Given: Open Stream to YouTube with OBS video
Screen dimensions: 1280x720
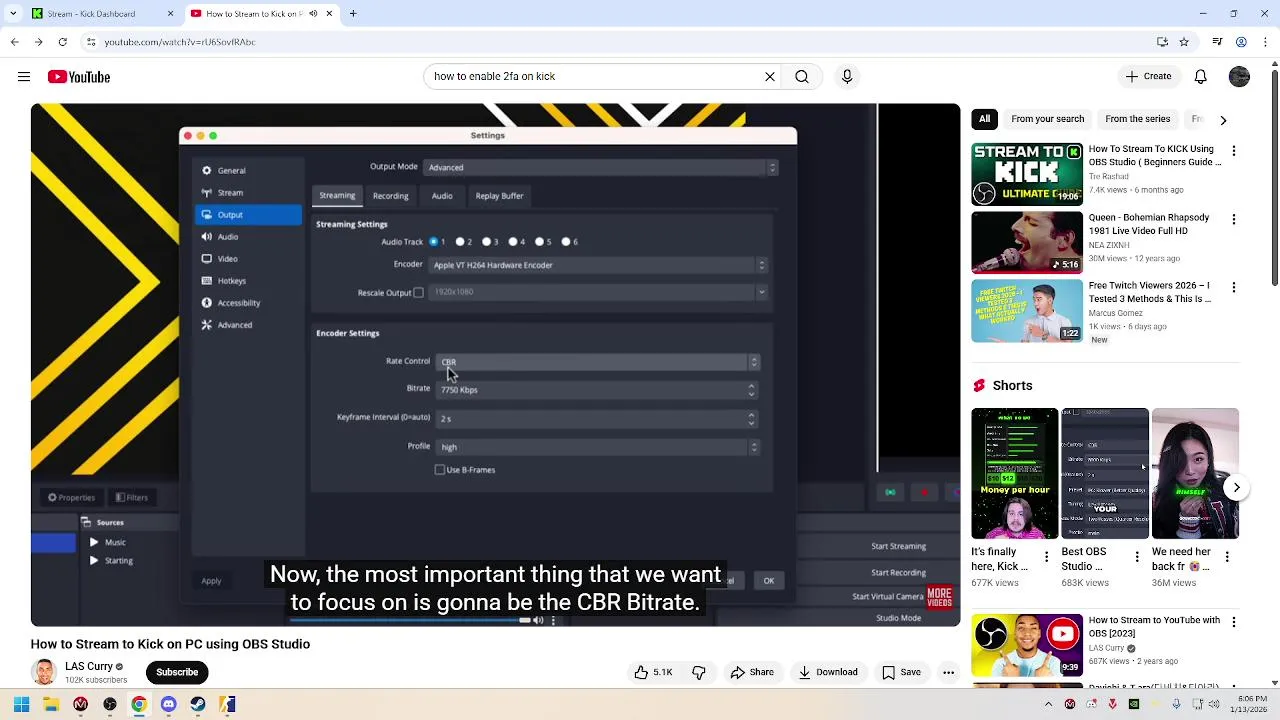Looking at the screenshot, I should click(x=1027, y=645).
